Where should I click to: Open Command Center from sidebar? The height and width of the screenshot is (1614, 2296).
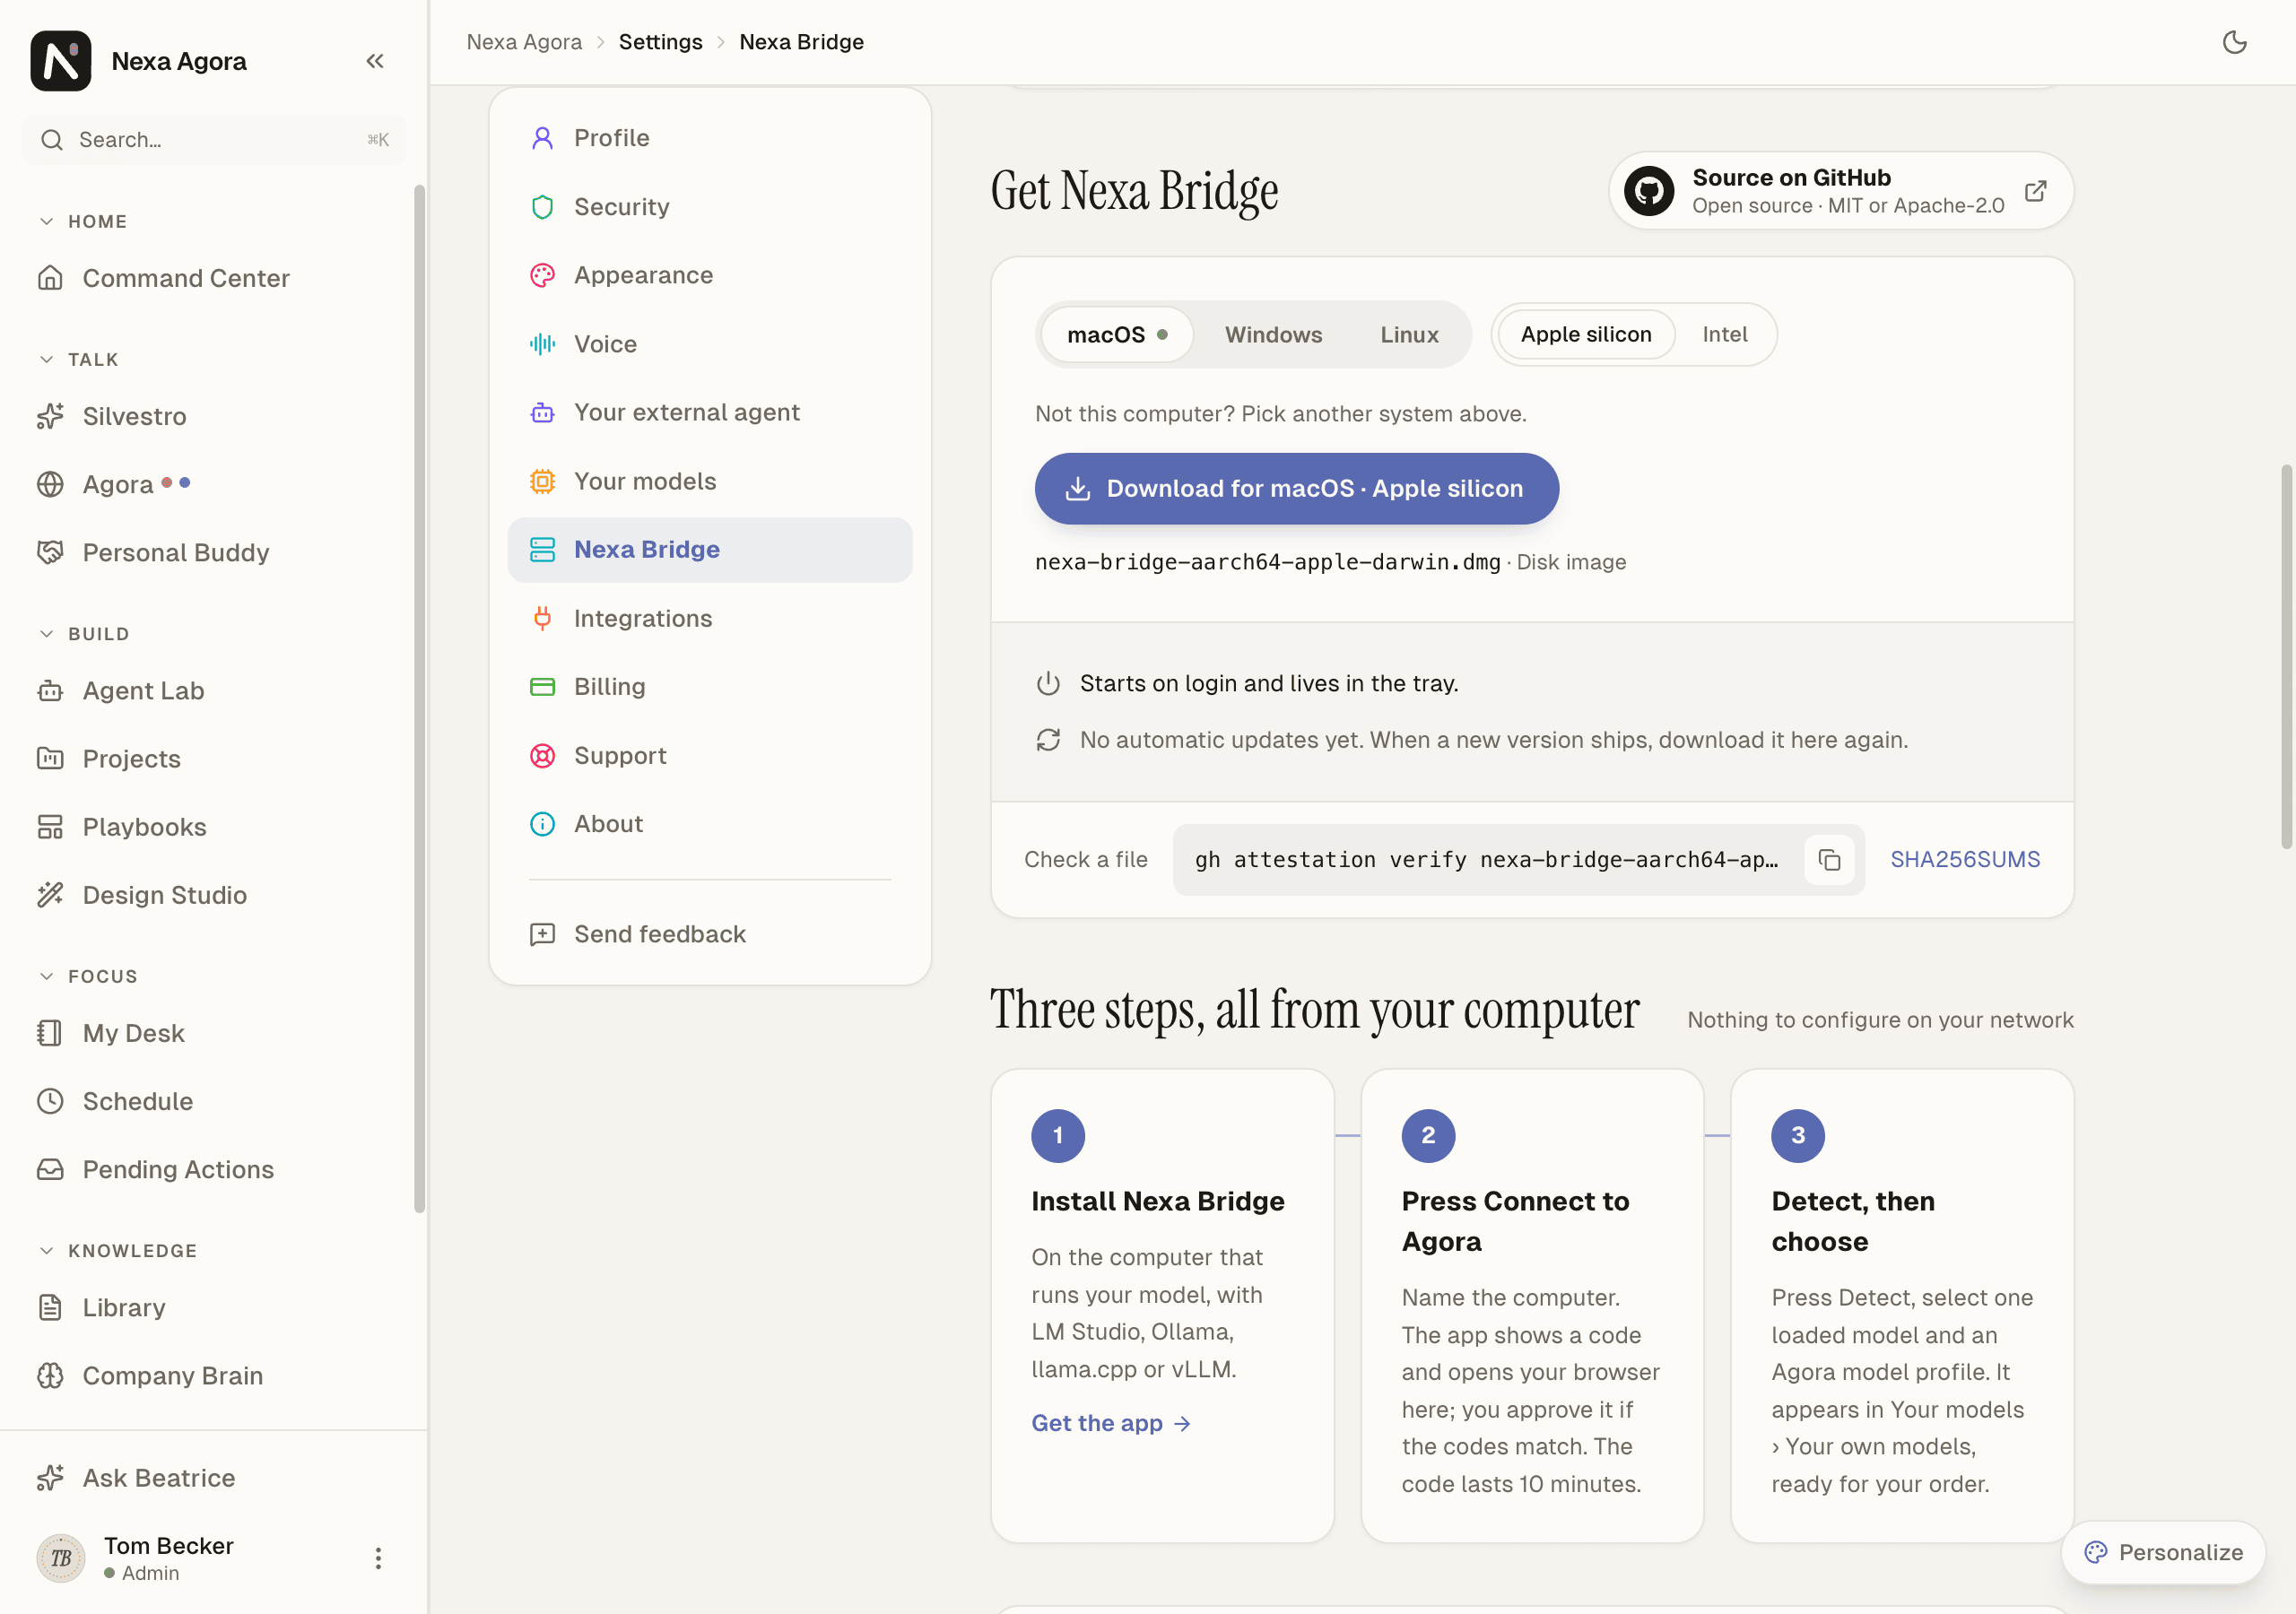[214, 278]
